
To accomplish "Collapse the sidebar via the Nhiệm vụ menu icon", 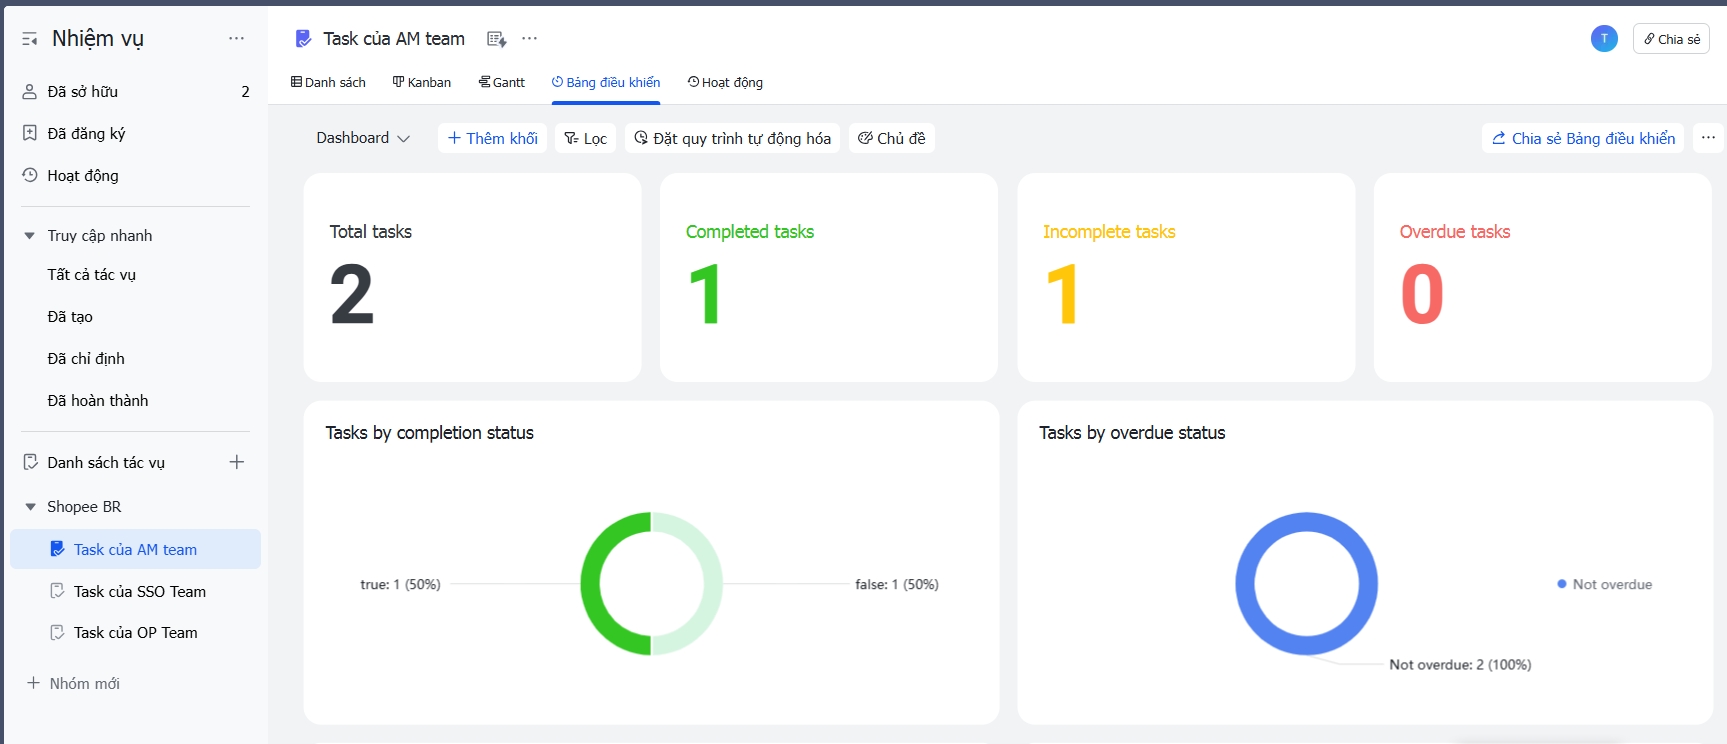I will [30, 39].
